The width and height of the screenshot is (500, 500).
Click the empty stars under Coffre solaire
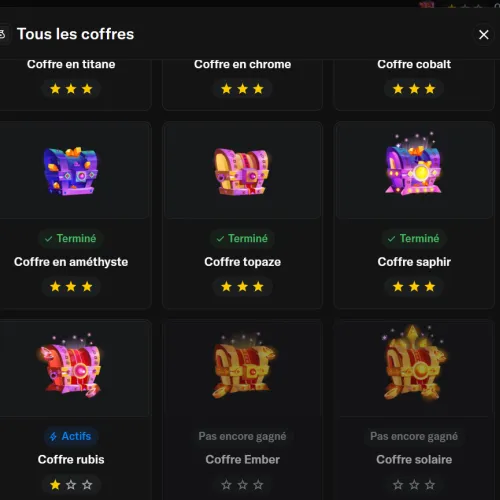[x=414, y=484]
